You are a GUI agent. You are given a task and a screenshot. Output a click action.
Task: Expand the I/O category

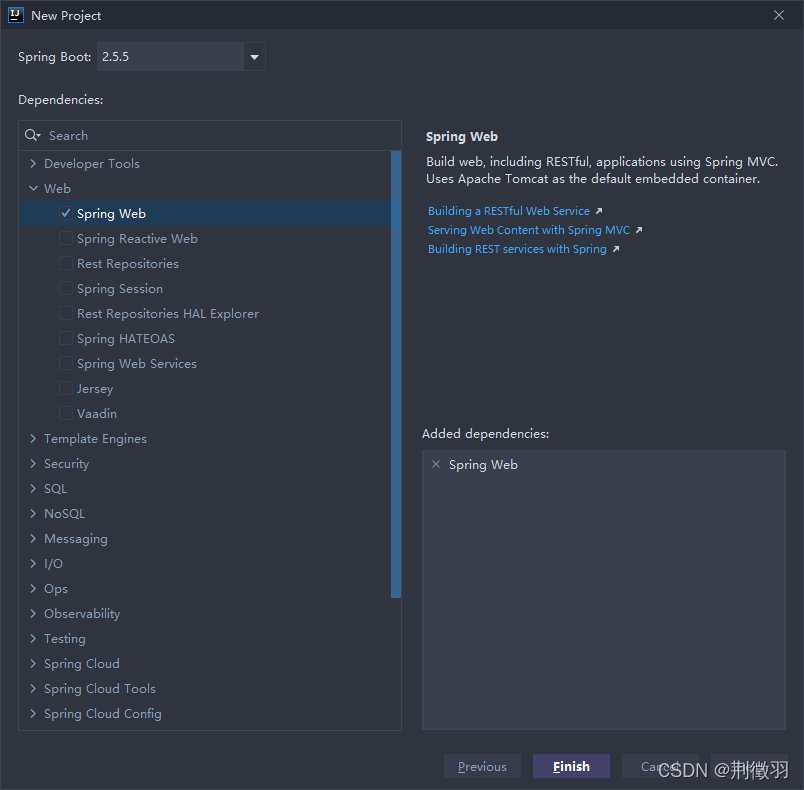click(x=33, y=563)
